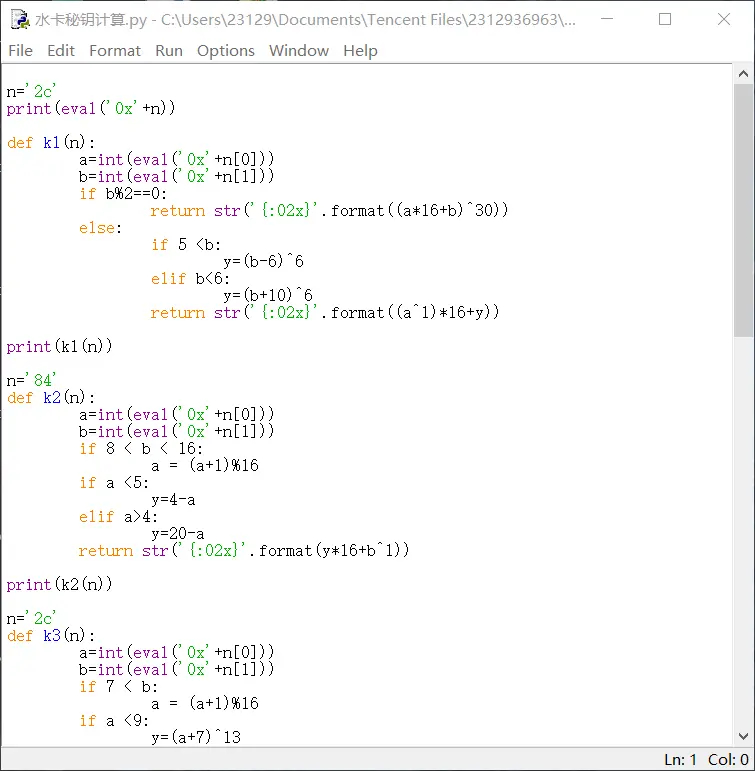
Task: Open the Run menu
Action: [169, 51]
